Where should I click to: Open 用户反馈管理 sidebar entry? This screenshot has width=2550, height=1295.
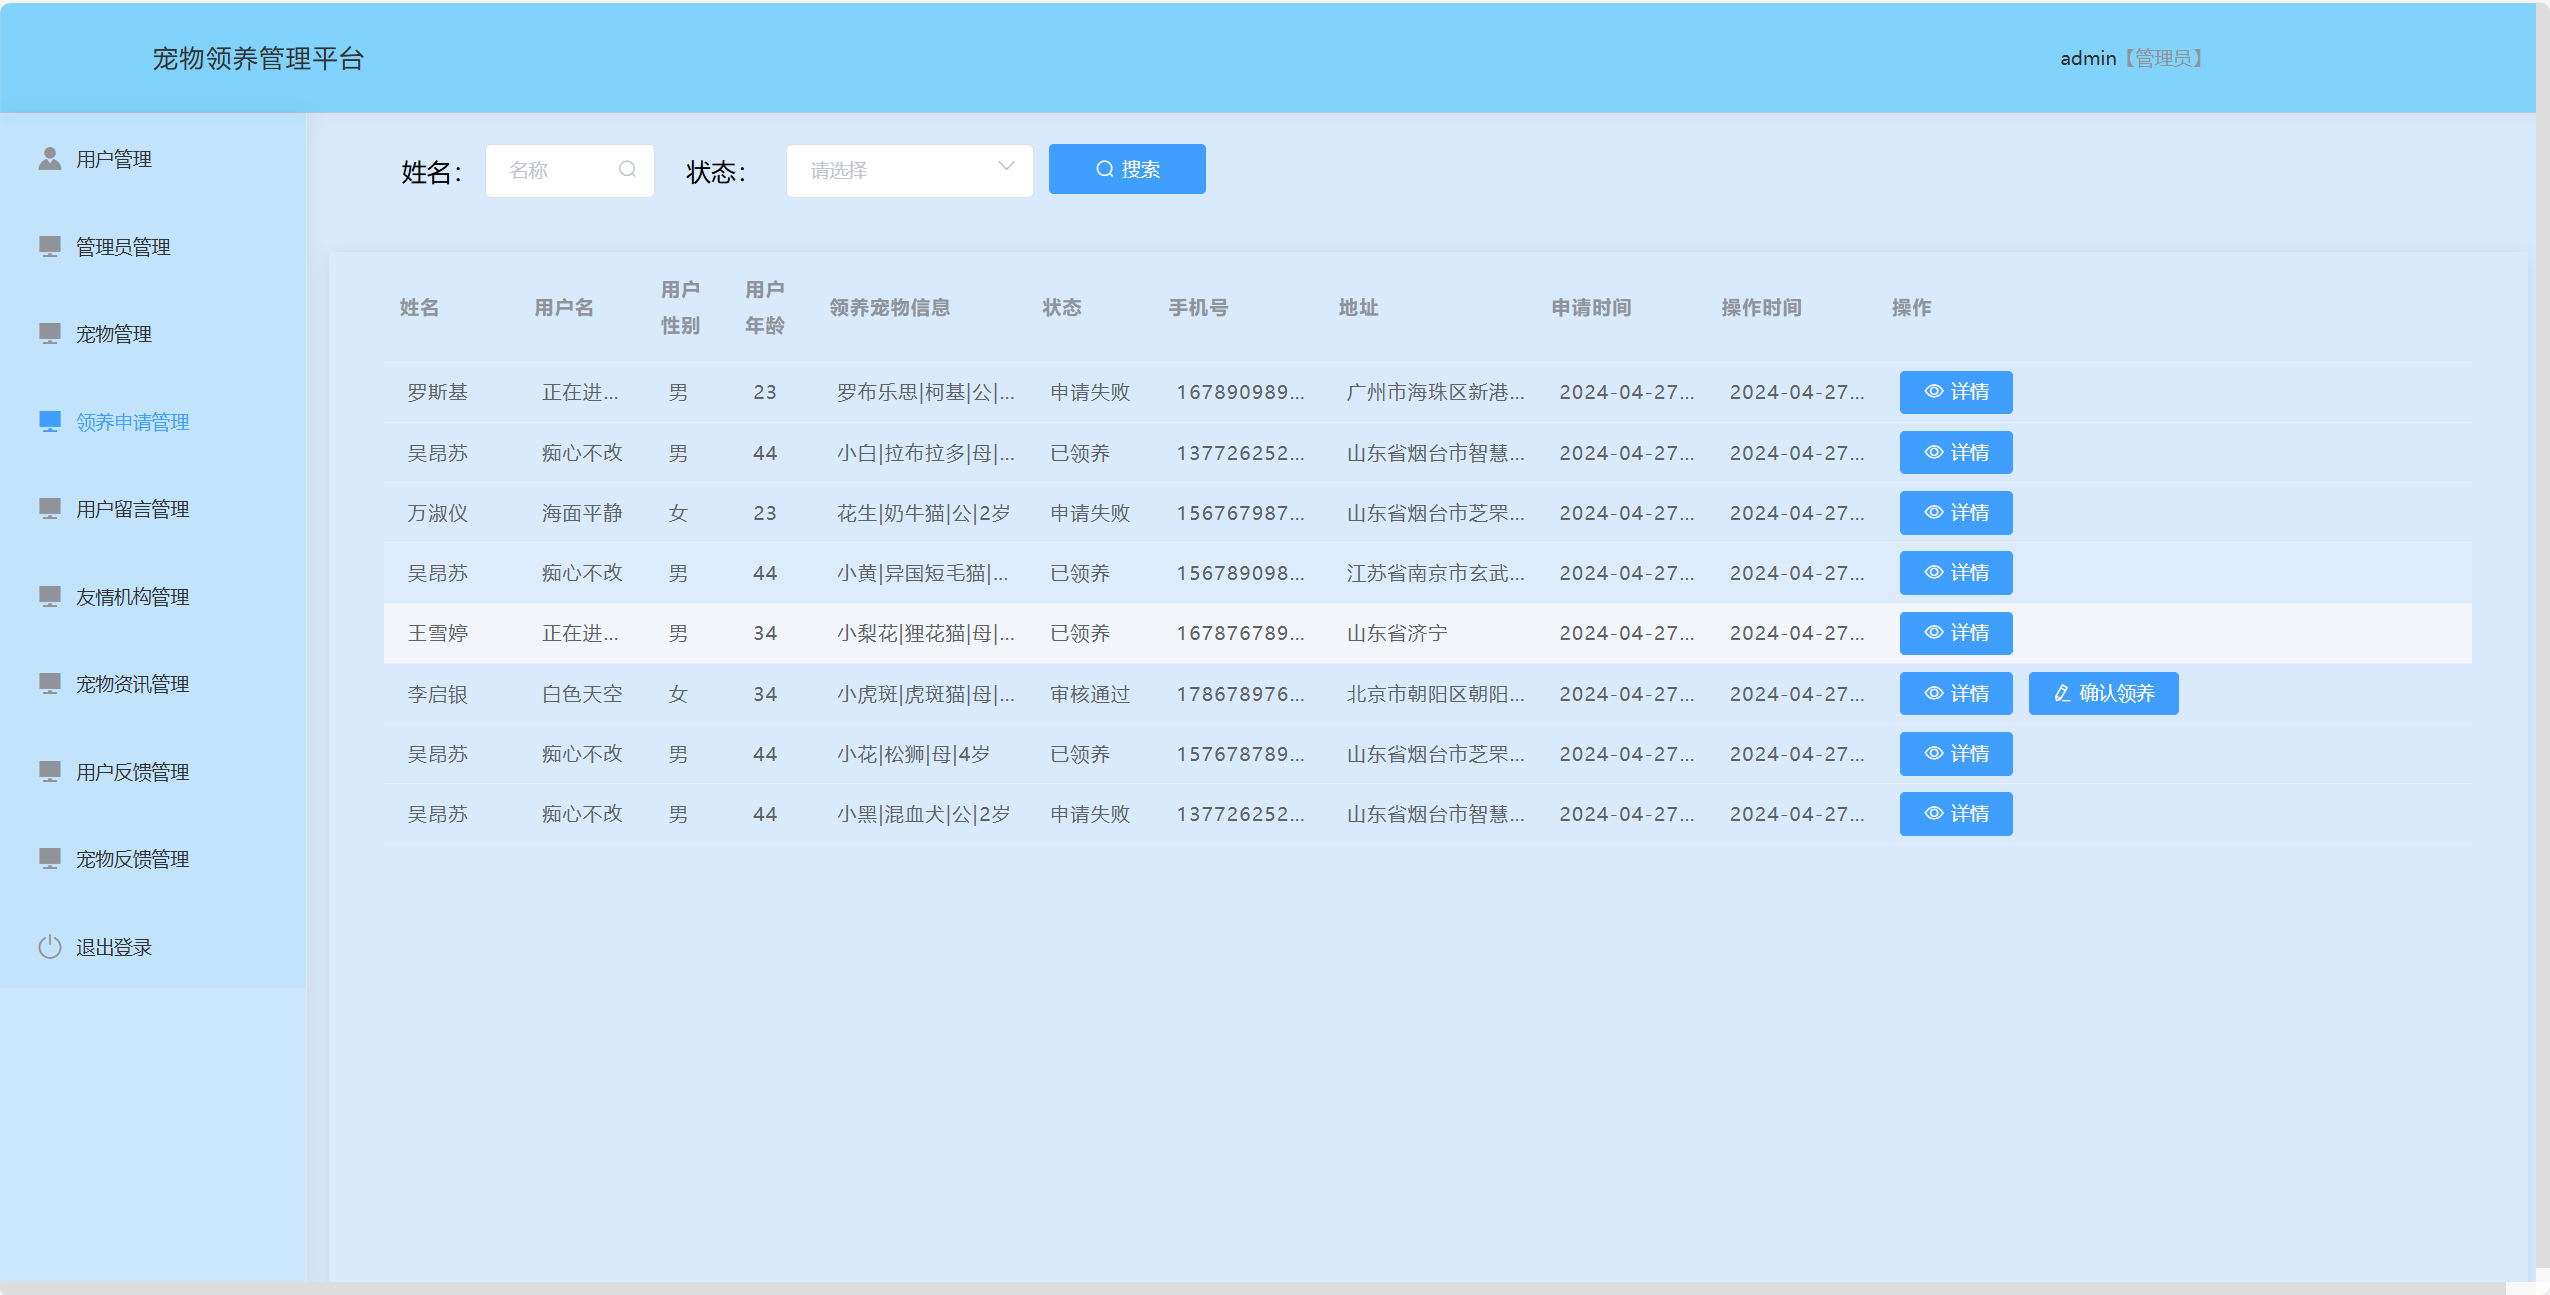pyautogui.click(x=132, y=771)
